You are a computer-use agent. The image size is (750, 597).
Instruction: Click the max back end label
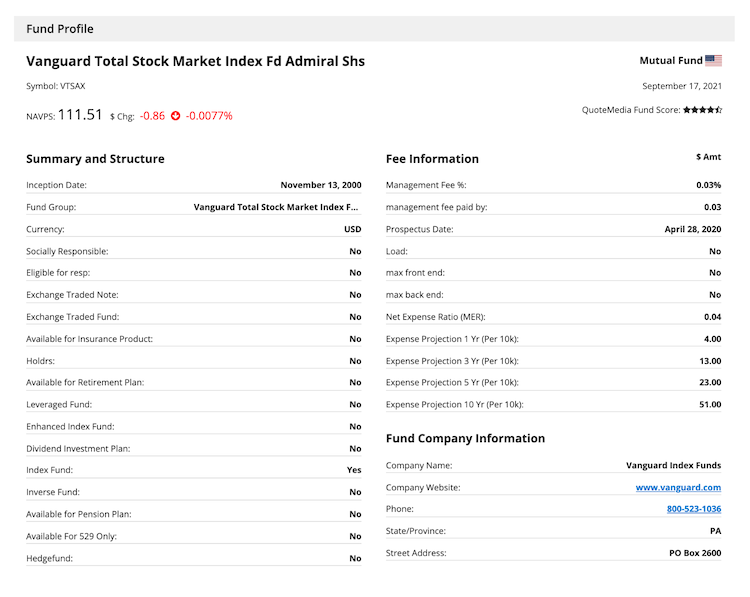(x=414, y=295)
